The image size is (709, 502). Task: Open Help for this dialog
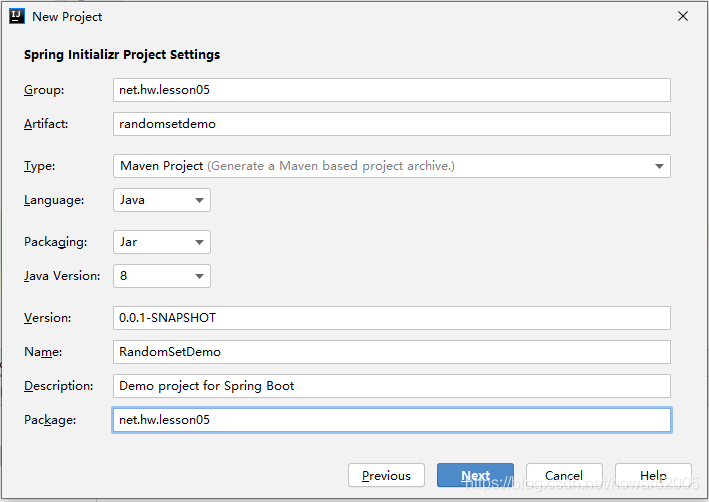653,476
